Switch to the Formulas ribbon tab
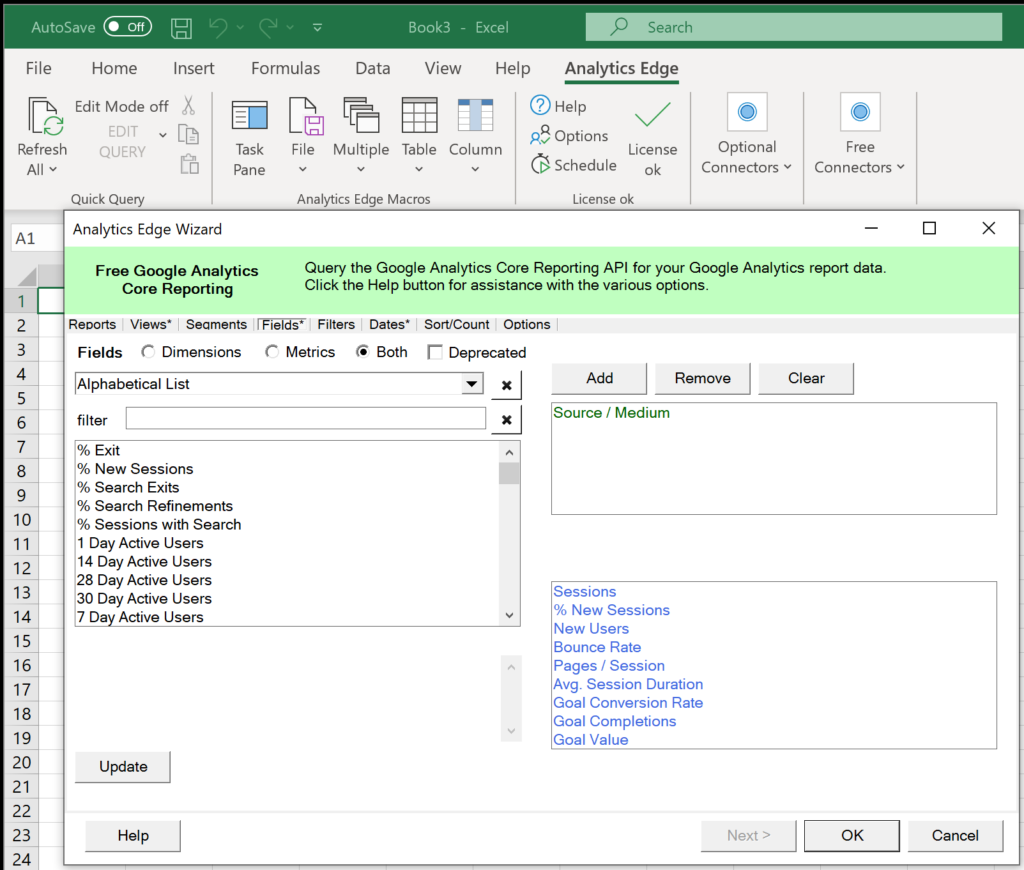This screenshot has width=1024, height=870. pos(285,68)
